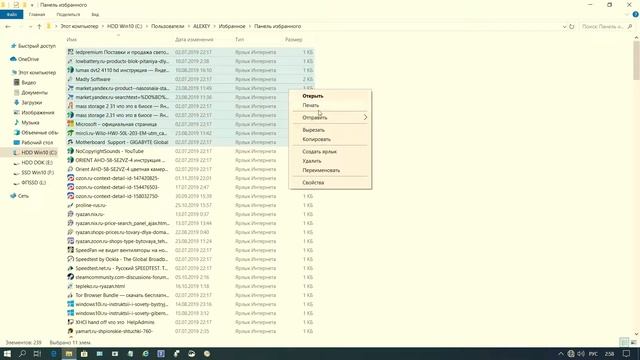Screen dimensions: 640x360
Task: Select Рабочий стол in the sidebar
Action: [37, 142]
